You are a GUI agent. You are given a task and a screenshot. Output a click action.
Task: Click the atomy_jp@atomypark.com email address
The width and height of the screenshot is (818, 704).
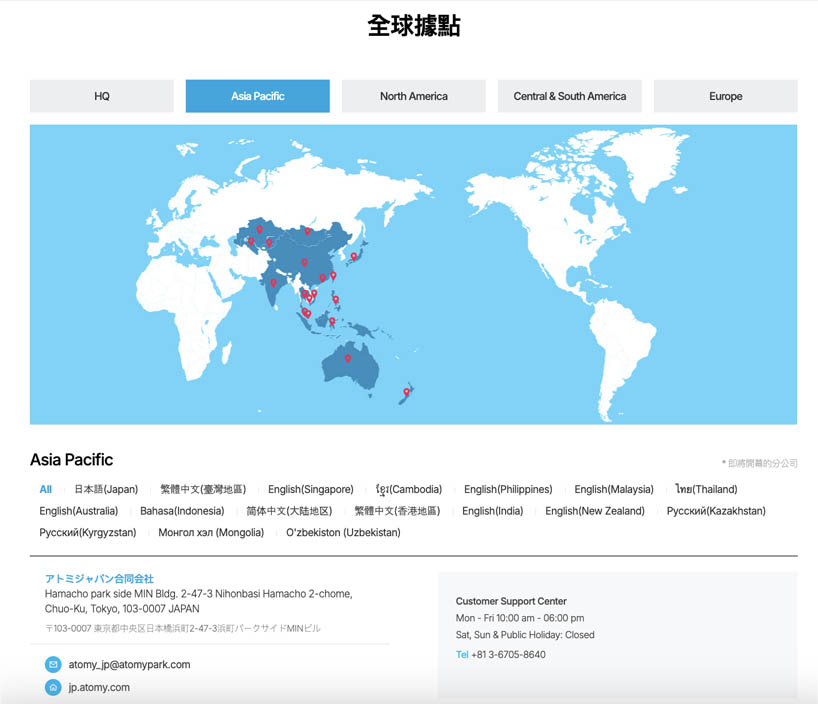coord(129,664)
